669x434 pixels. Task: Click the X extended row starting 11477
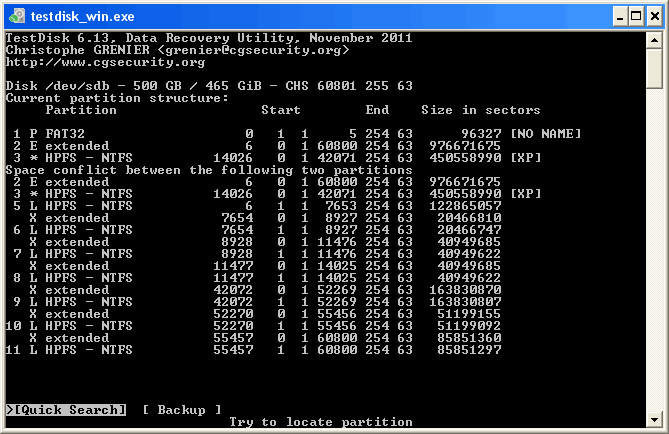pos(265,266)
